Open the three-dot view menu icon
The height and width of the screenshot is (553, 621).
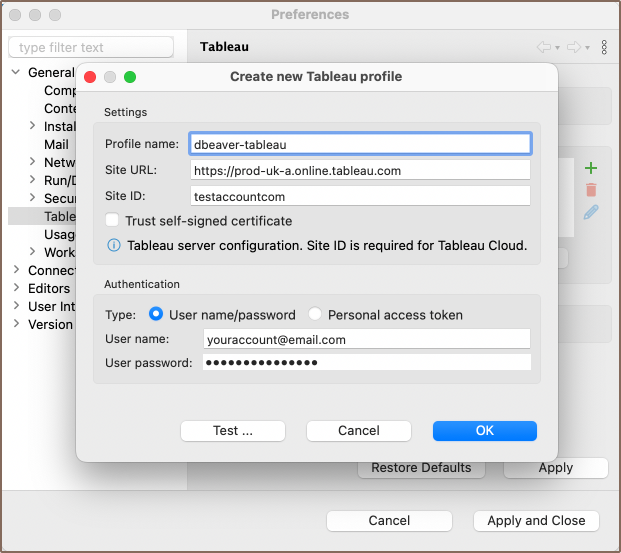tap(604, 47)
